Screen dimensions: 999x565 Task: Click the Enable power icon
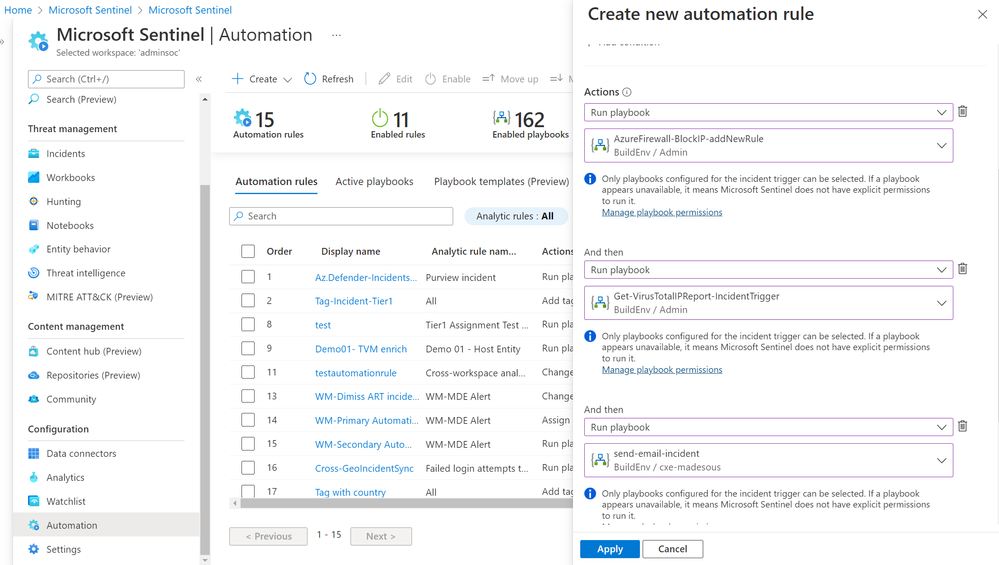[431, 79]
